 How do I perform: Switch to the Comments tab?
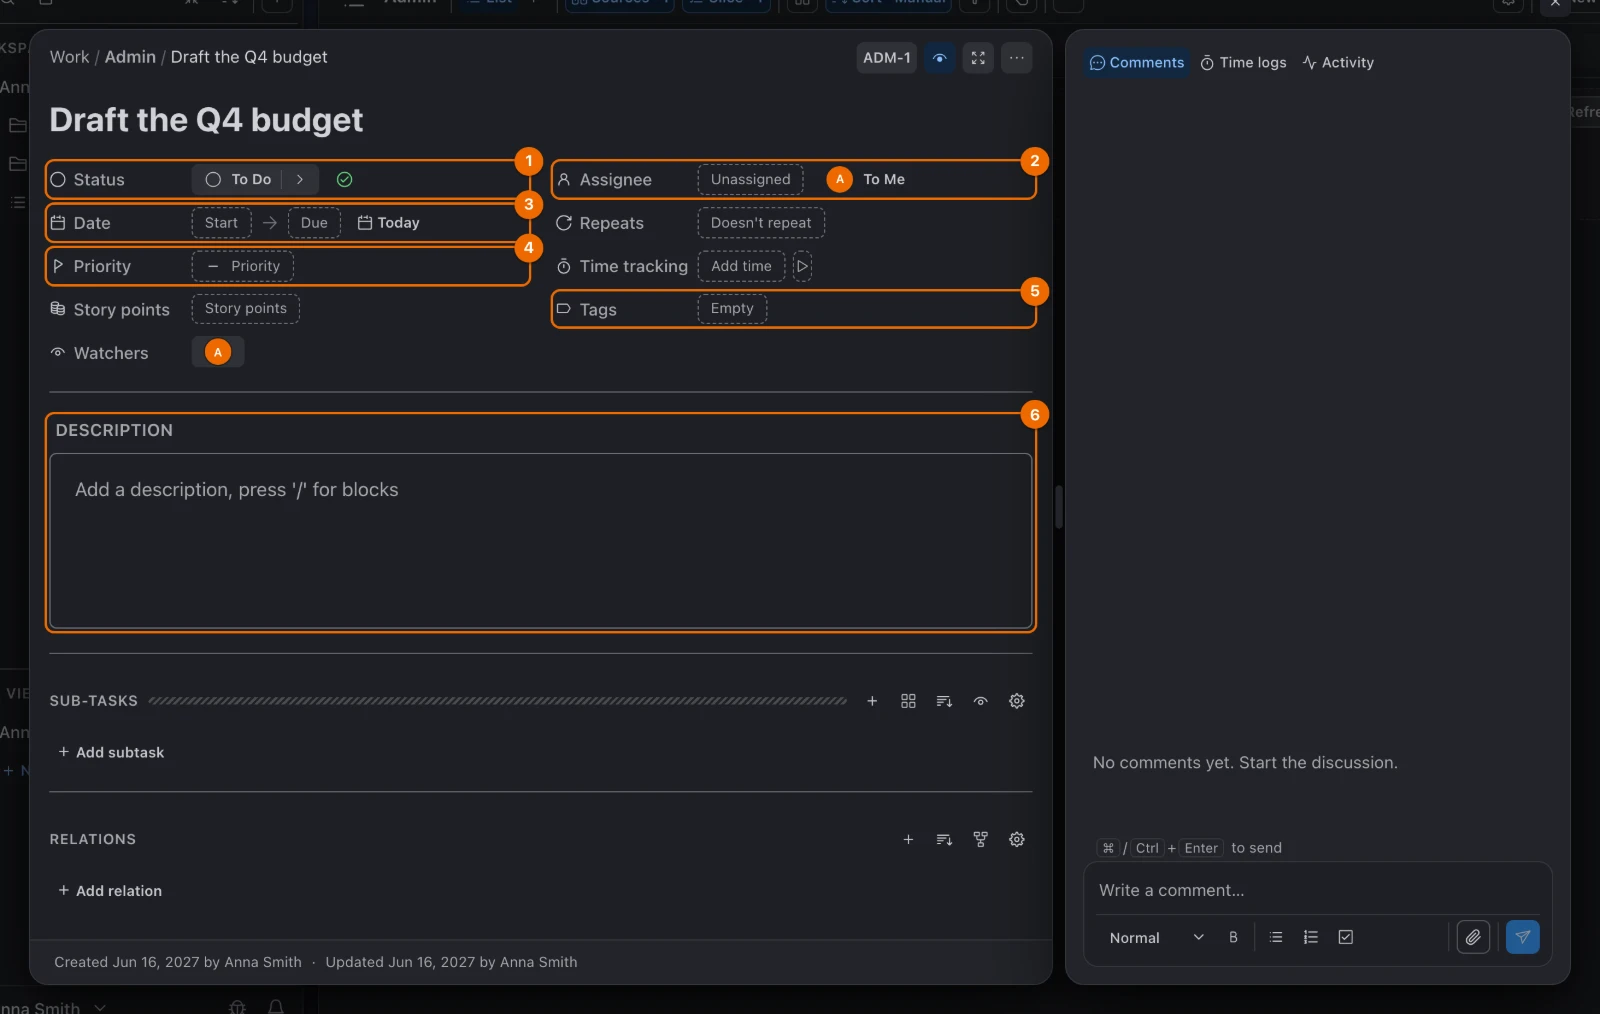click(1137, 63)
